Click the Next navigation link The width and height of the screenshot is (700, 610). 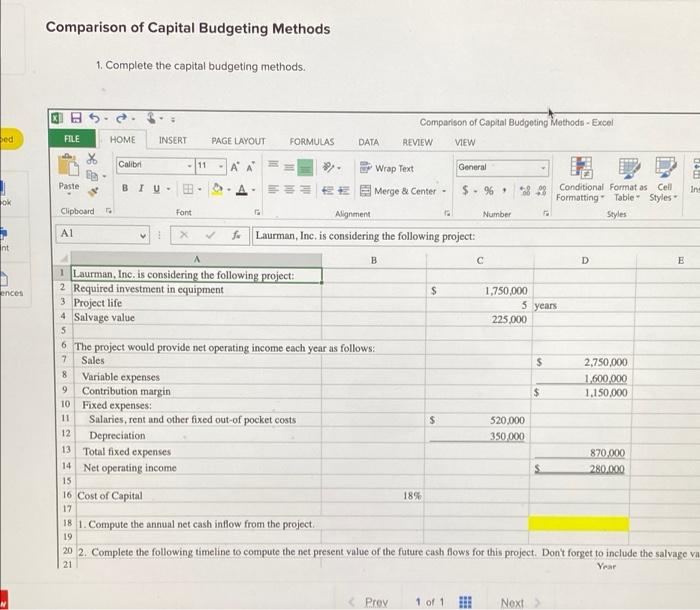coord(520,603)
